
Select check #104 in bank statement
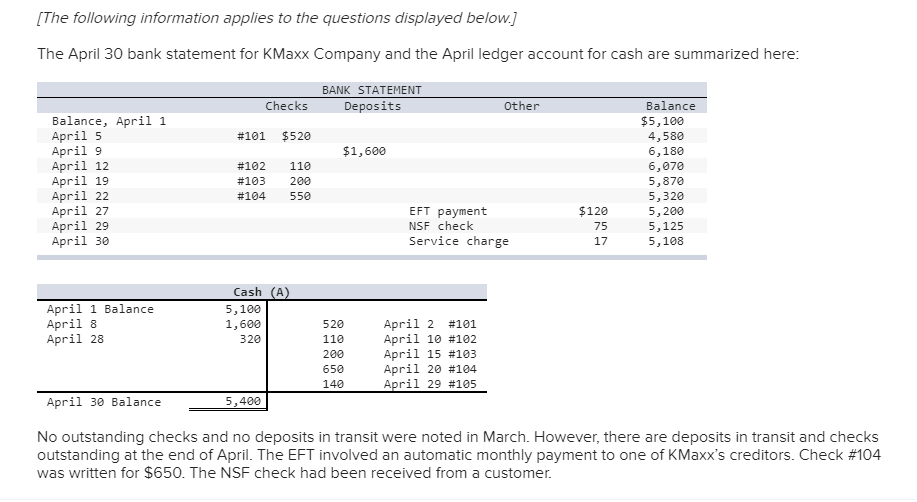pyautogui.click(x=251, y=196)
